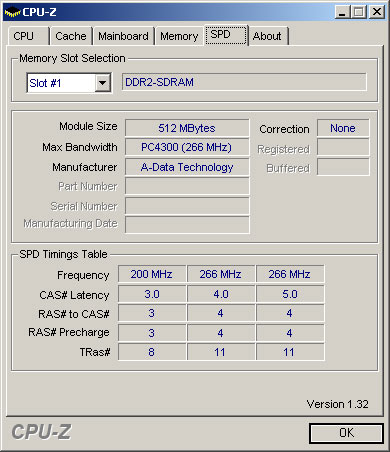This screenshot has width=390, height=452.
Task: Click the 200 MHz frequency cell
Action: pyautogui.click(x=152, y=274)
